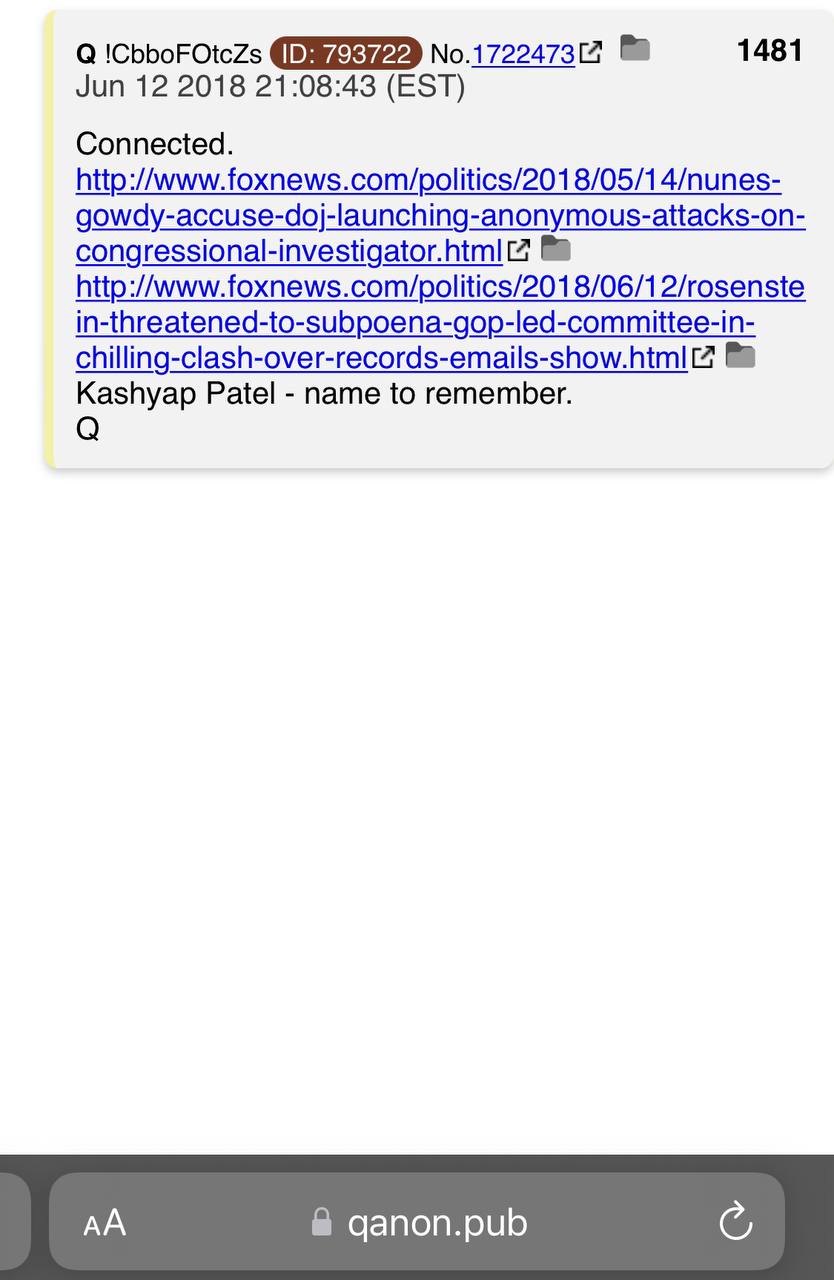Tap the qanon.pub address field
This screenshot has height=1280, width=834.
pyautogui.click(x=417, y=1222)
